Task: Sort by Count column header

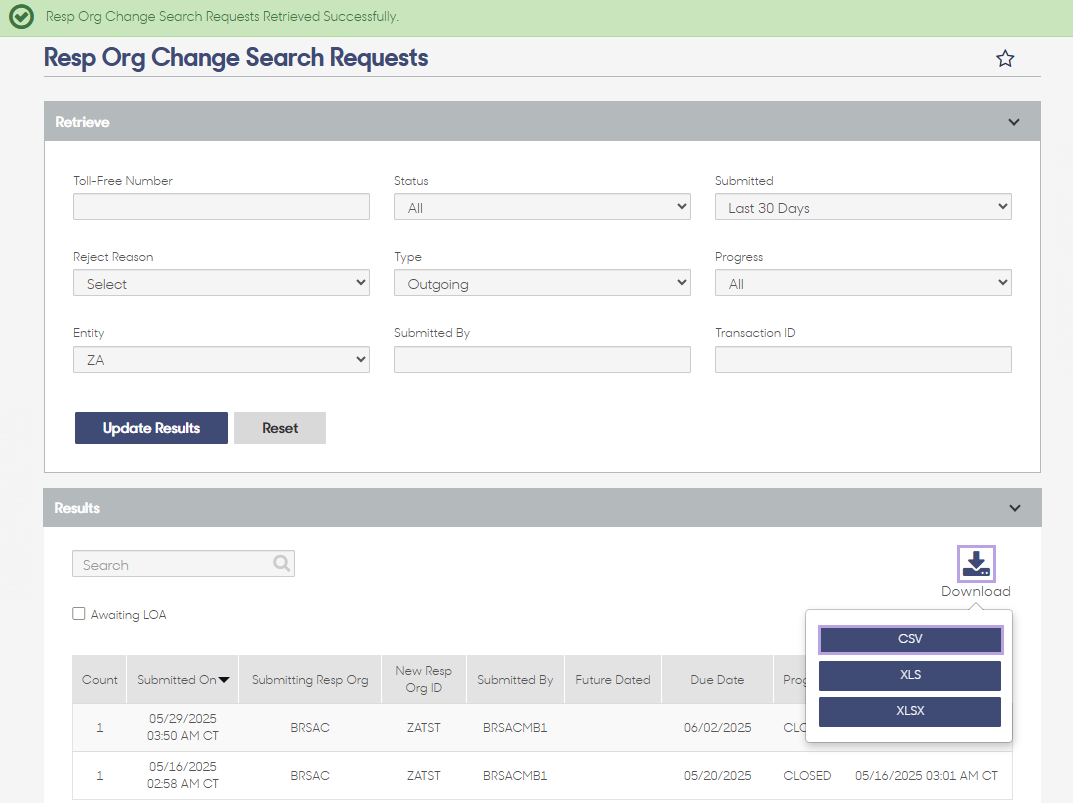Action: click(x=99, y=680)
